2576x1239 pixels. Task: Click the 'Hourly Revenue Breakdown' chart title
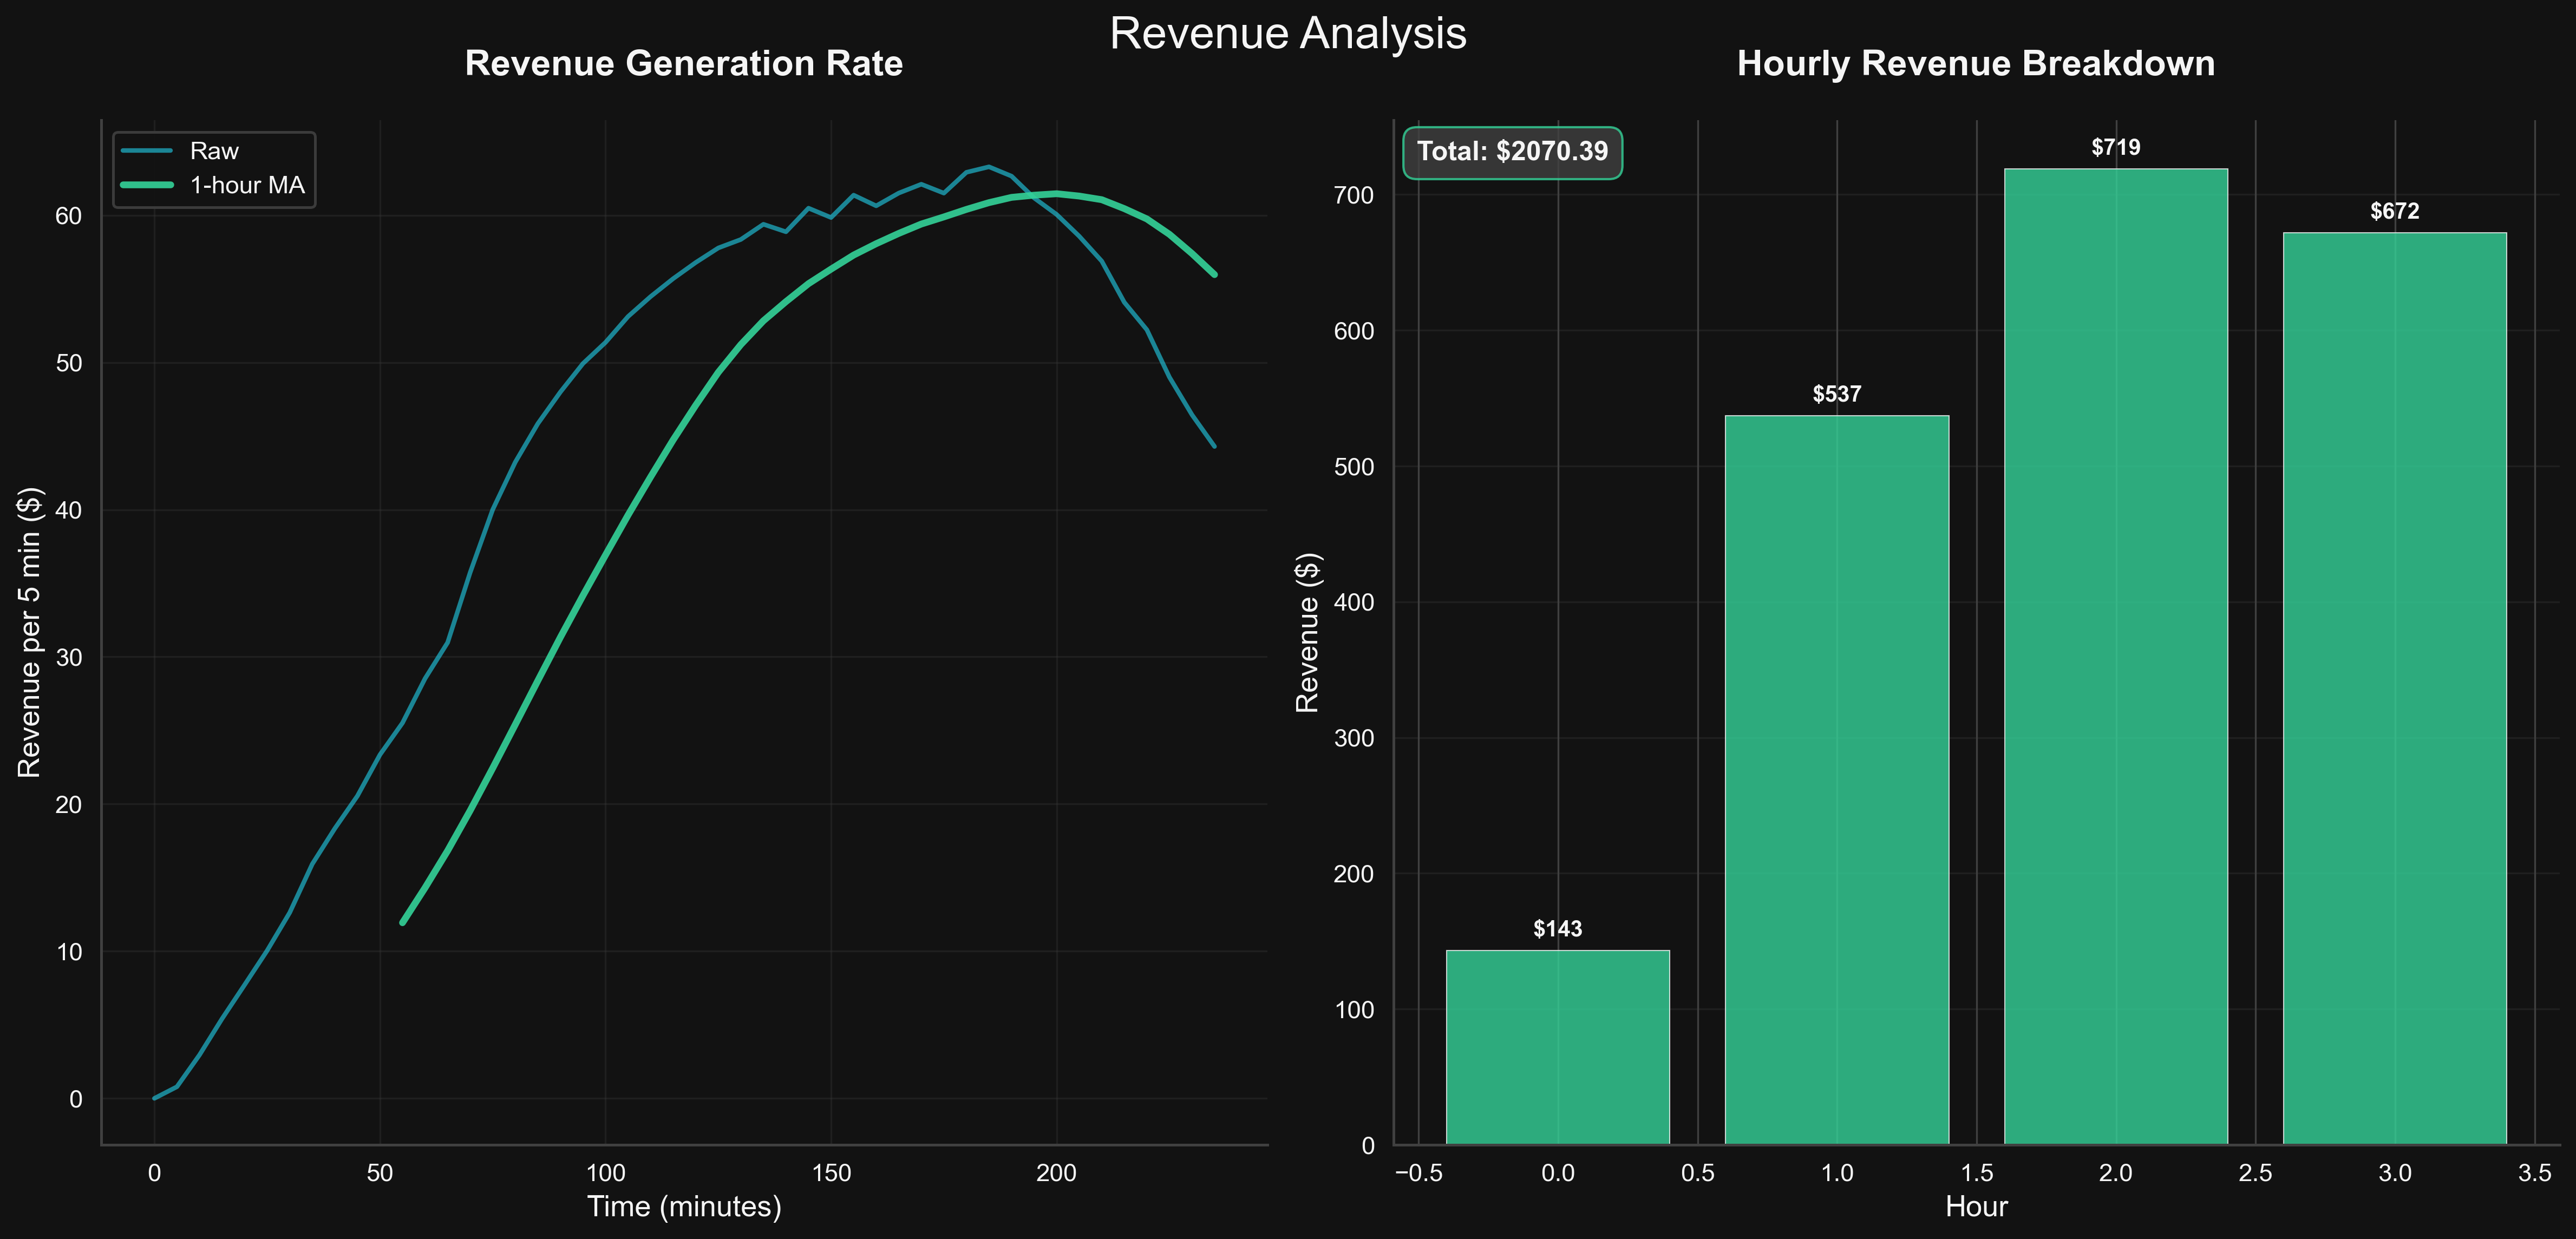pyautogui.click(x=1976, y=64)
